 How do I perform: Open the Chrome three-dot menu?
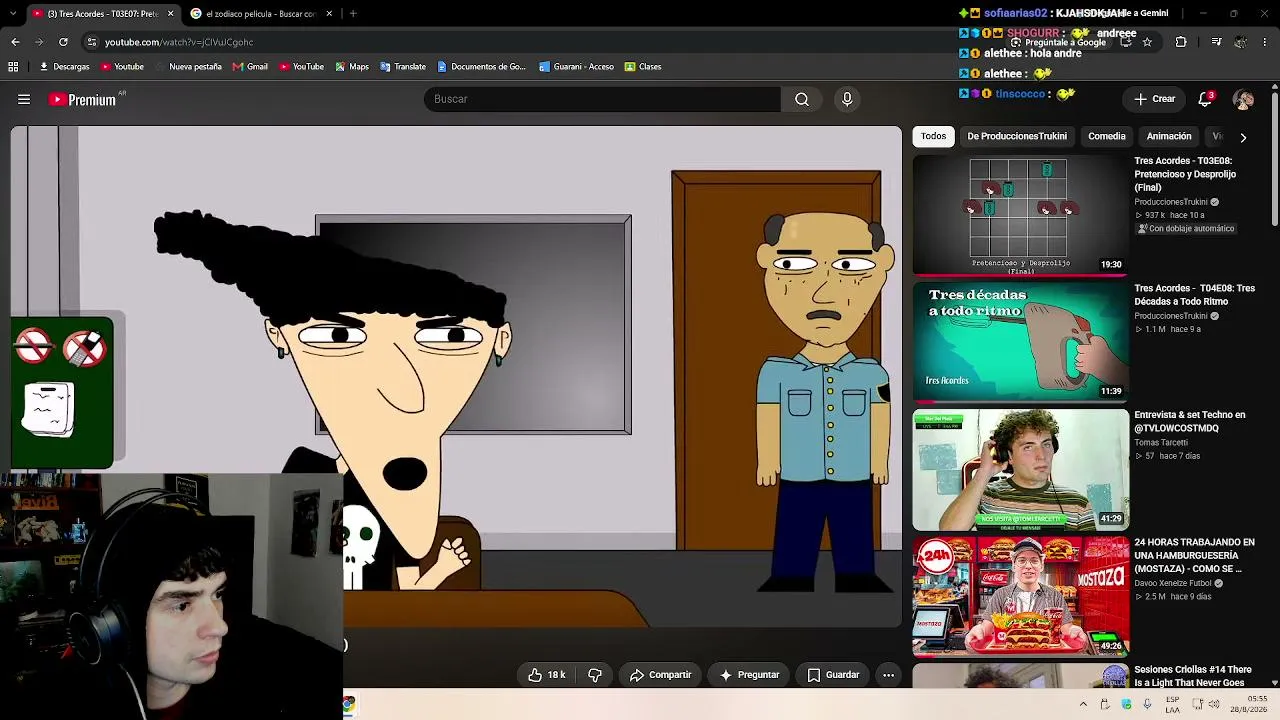tap(1265, 42)
